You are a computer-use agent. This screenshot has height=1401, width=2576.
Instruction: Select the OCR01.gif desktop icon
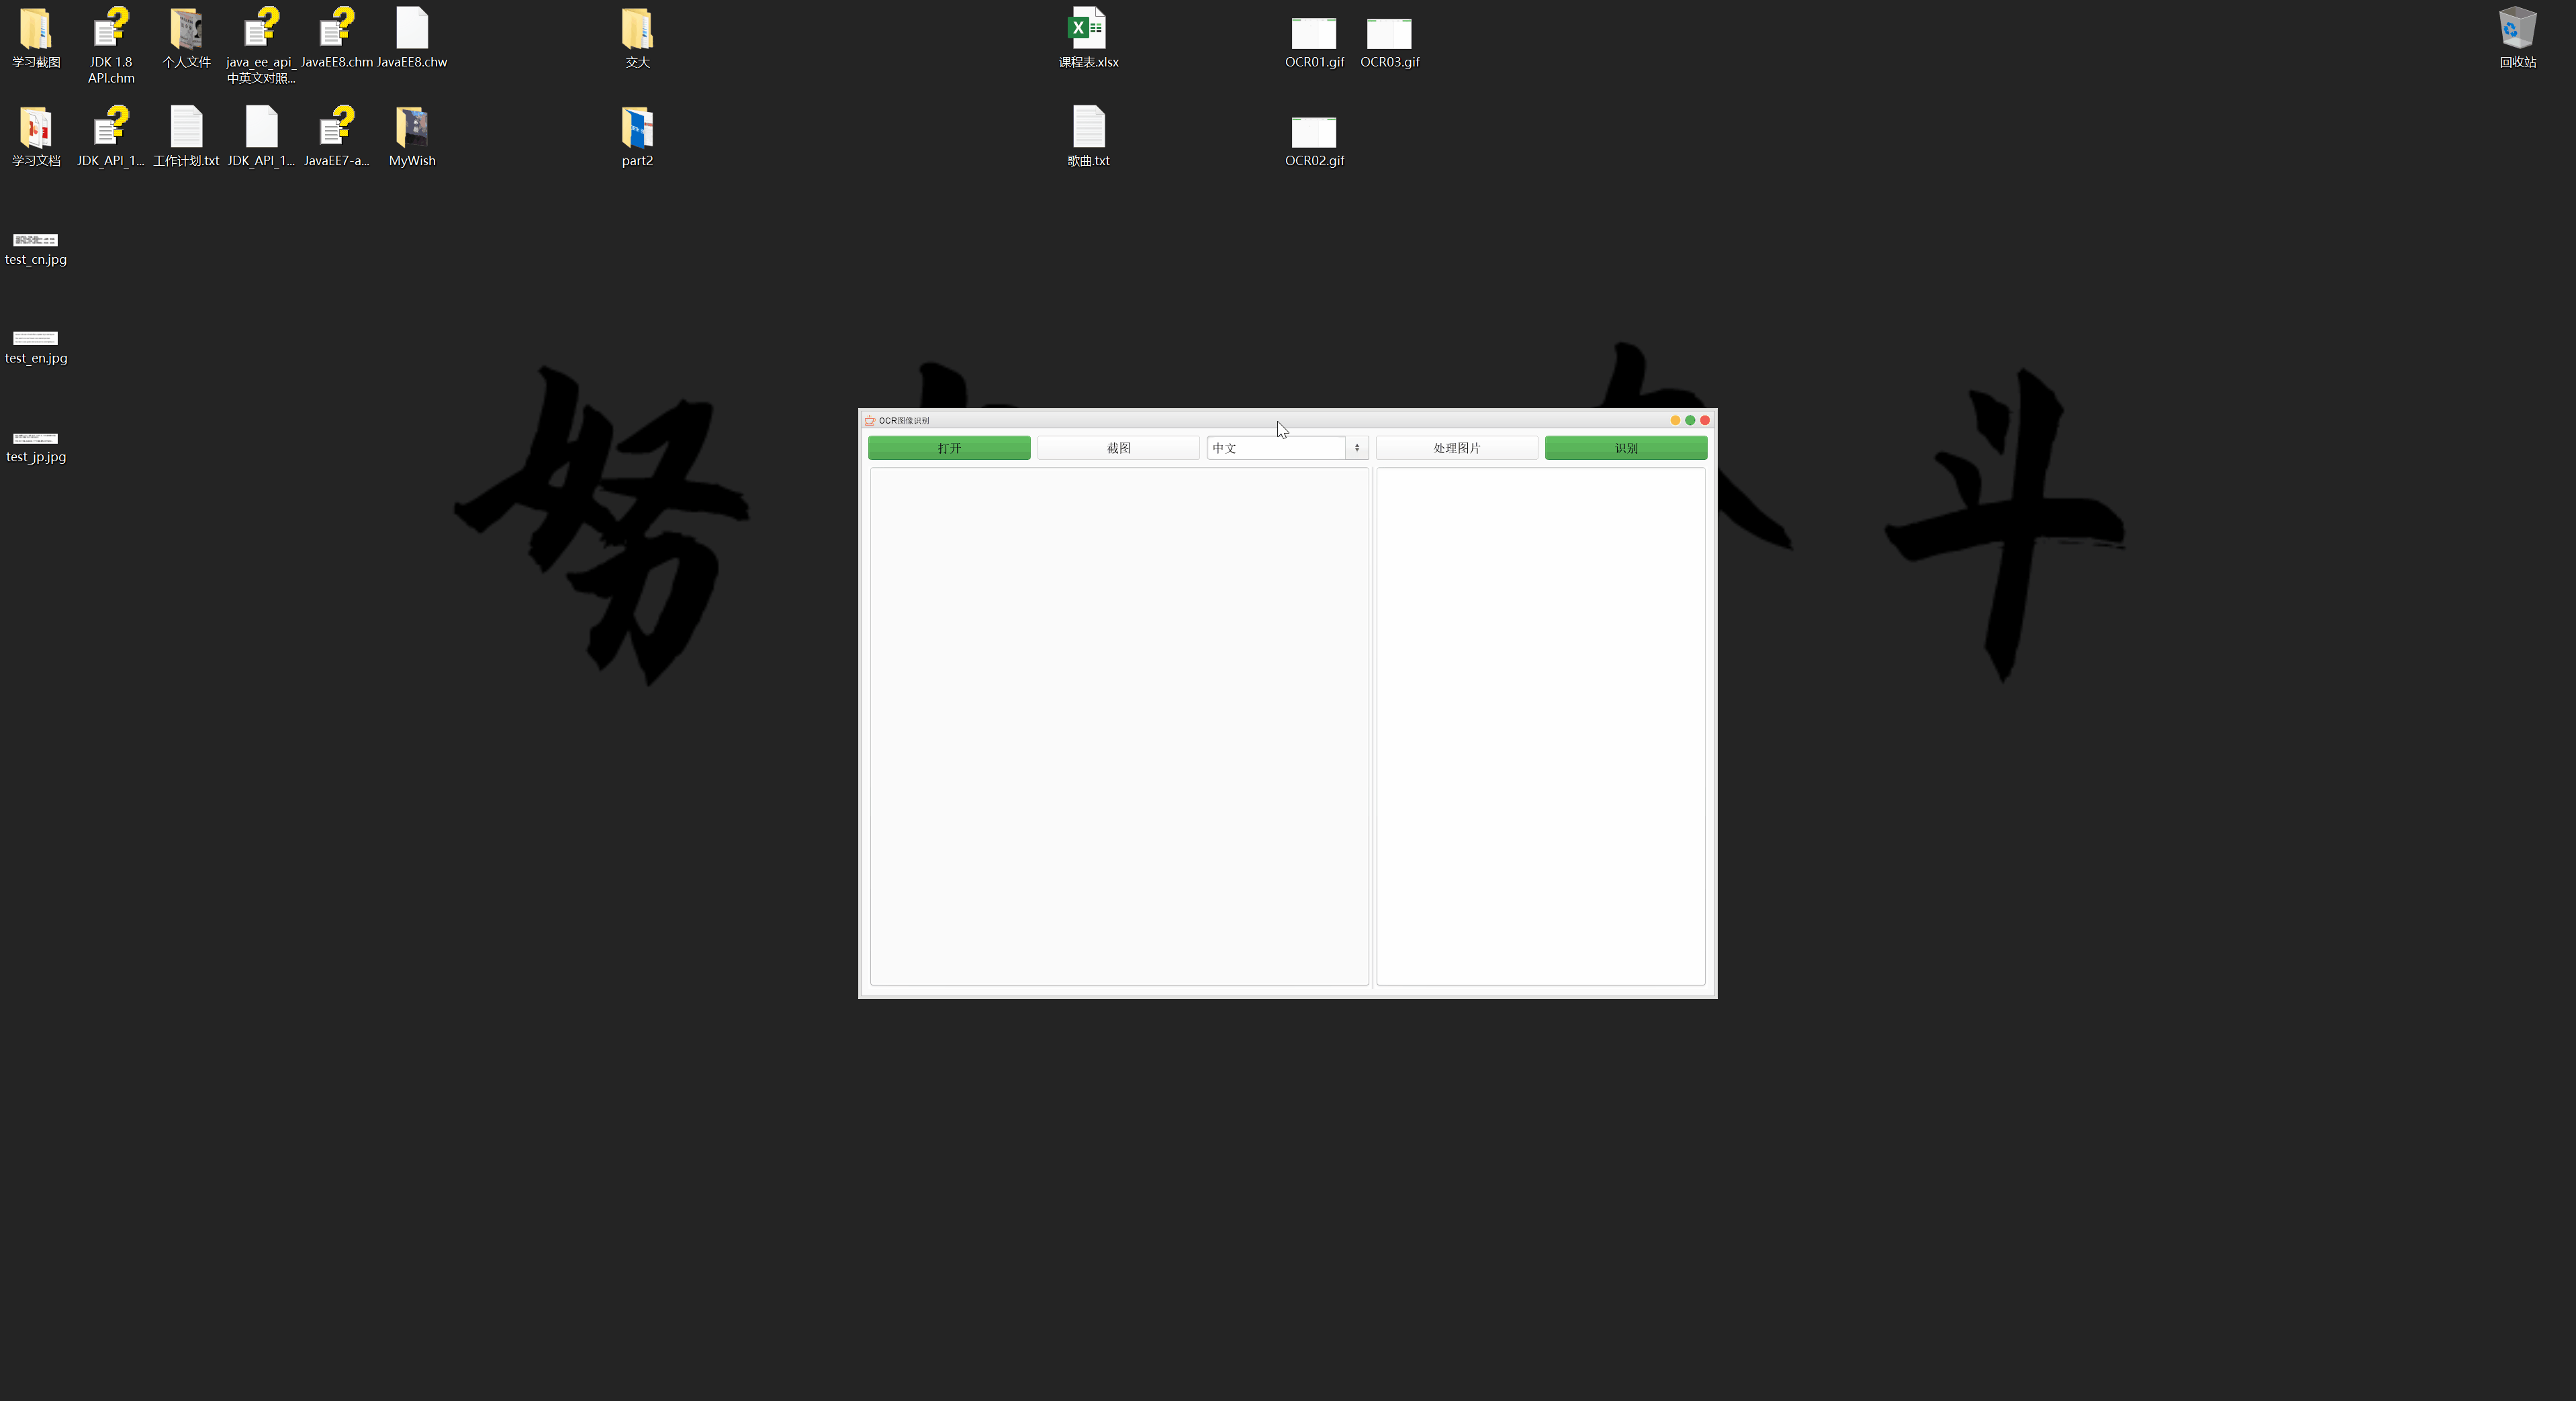[x=1313, y=34]
